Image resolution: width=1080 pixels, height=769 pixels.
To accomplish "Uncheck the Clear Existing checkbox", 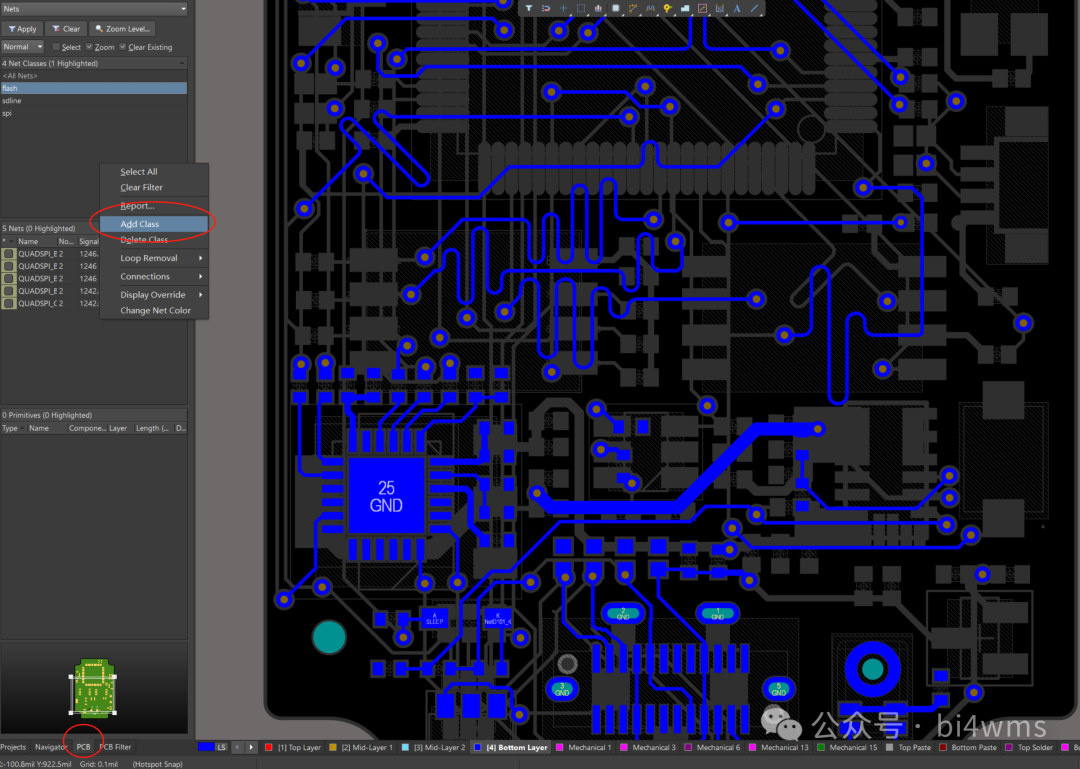I will point(123,47).
